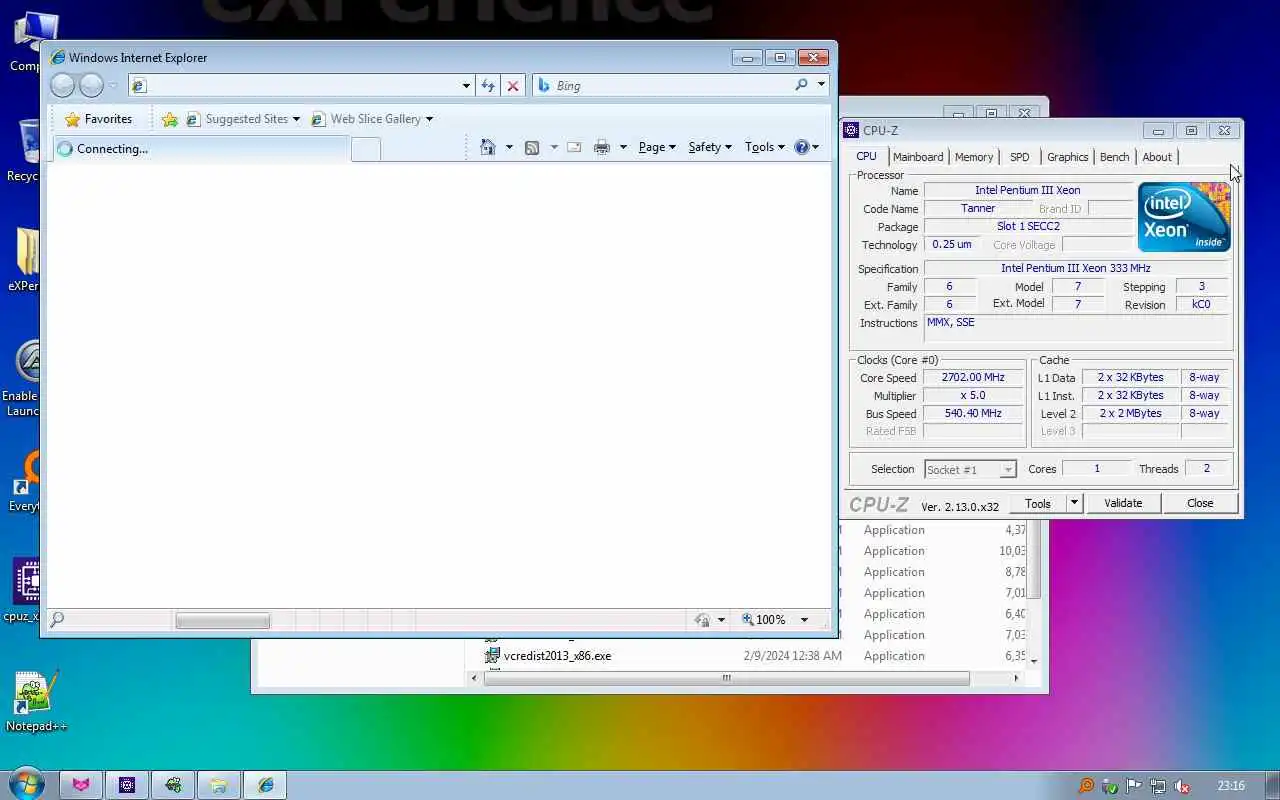Expand search provider dropdown next to Bing
Image resolution: width=1280 pixels, height=800 pixels.
821,85
